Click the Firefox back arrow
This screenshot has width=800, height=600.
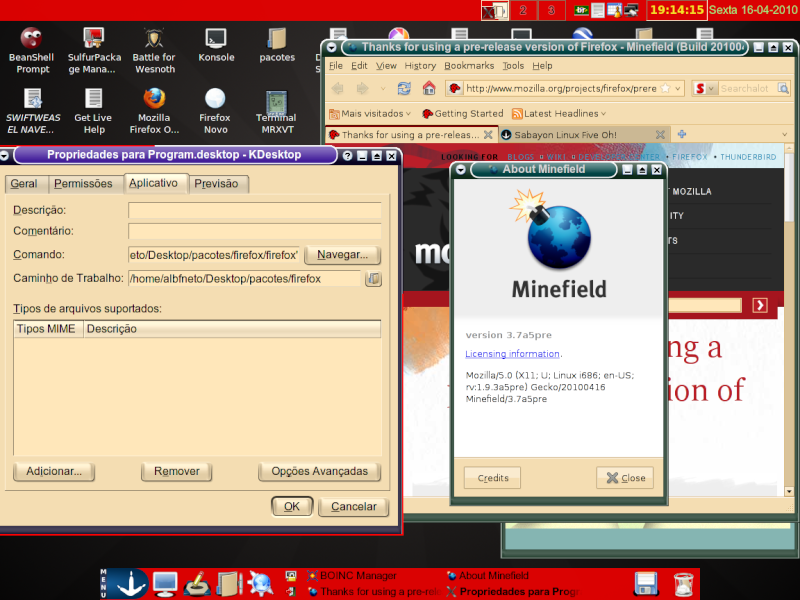[x=337, y=88]
